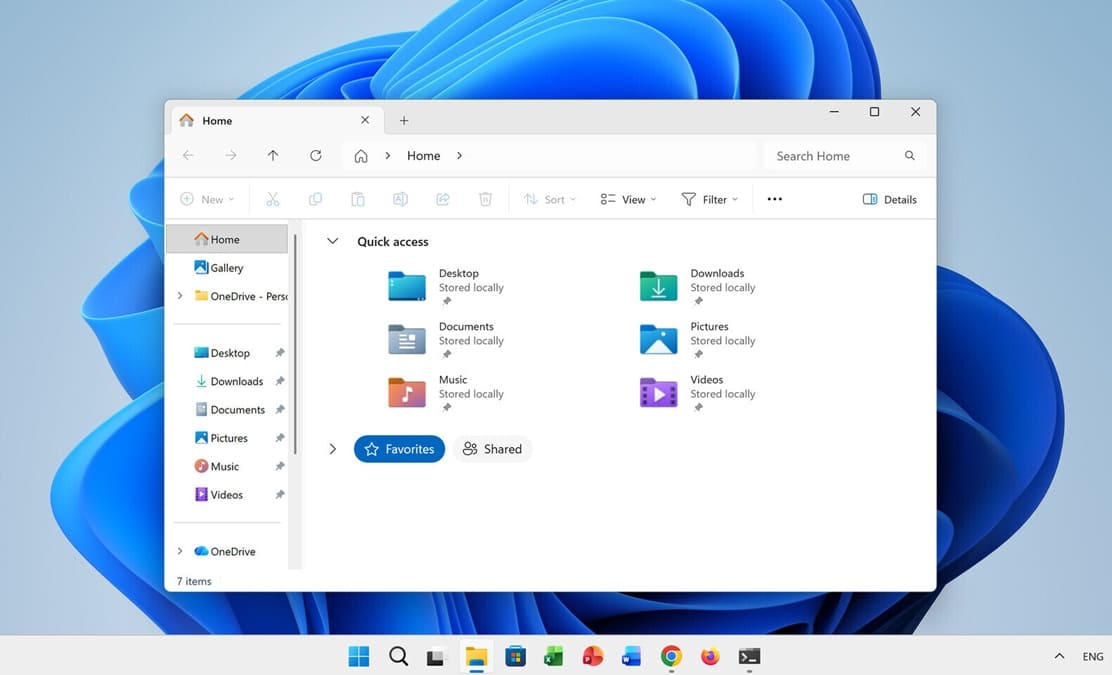Image resolution: width=1112 pixels, height=675 pixels.
Task: Open the Gallery from the sidebar
Action: click(224, 267)
